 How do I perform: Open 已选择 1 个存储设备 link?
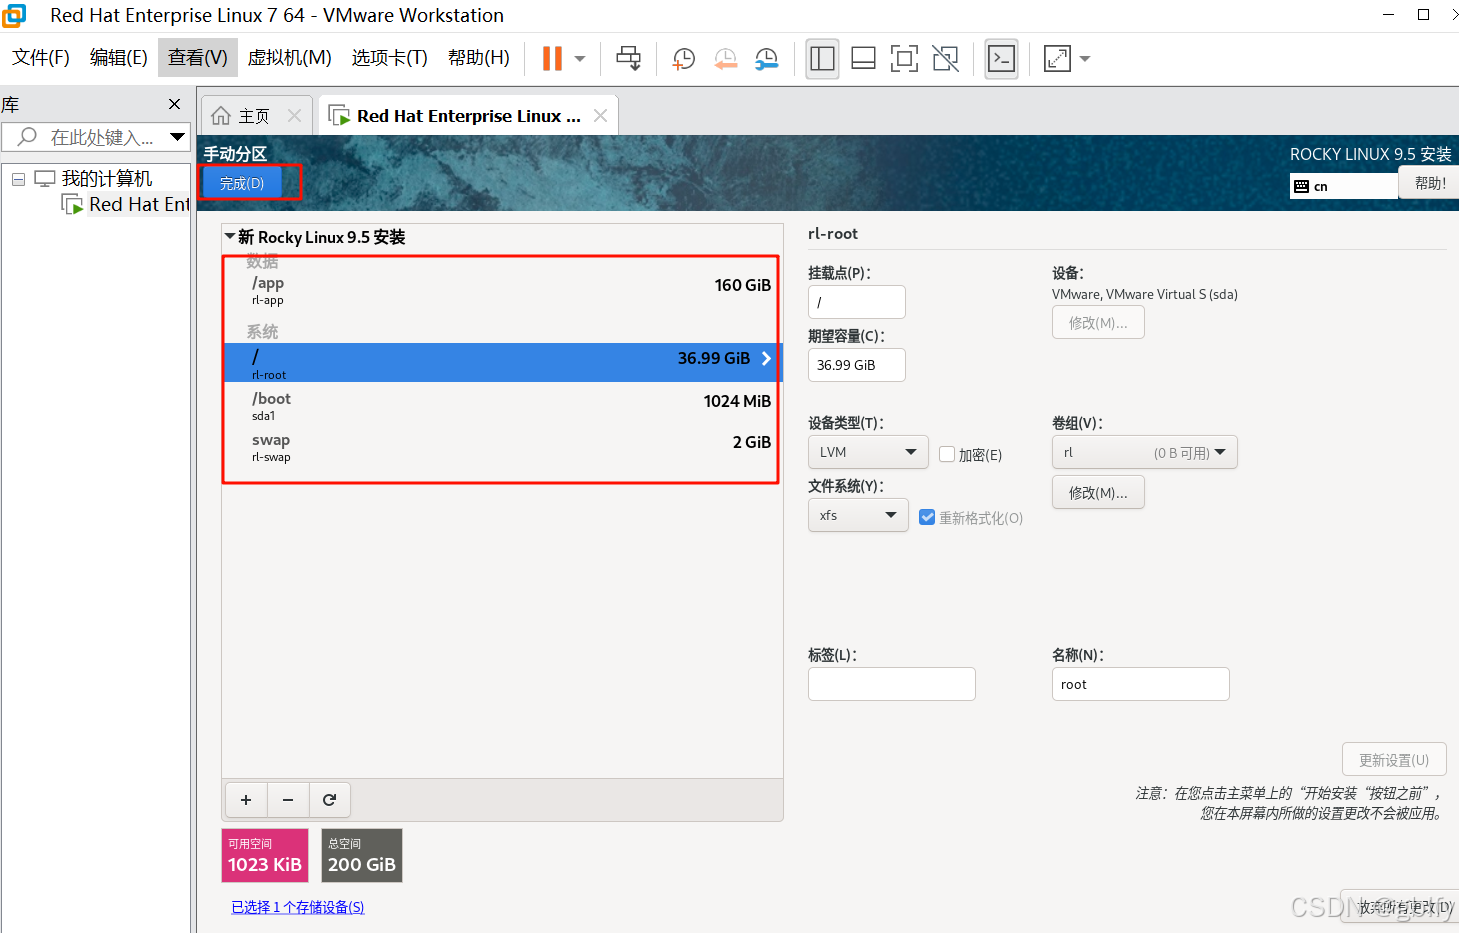coord(298,907)
